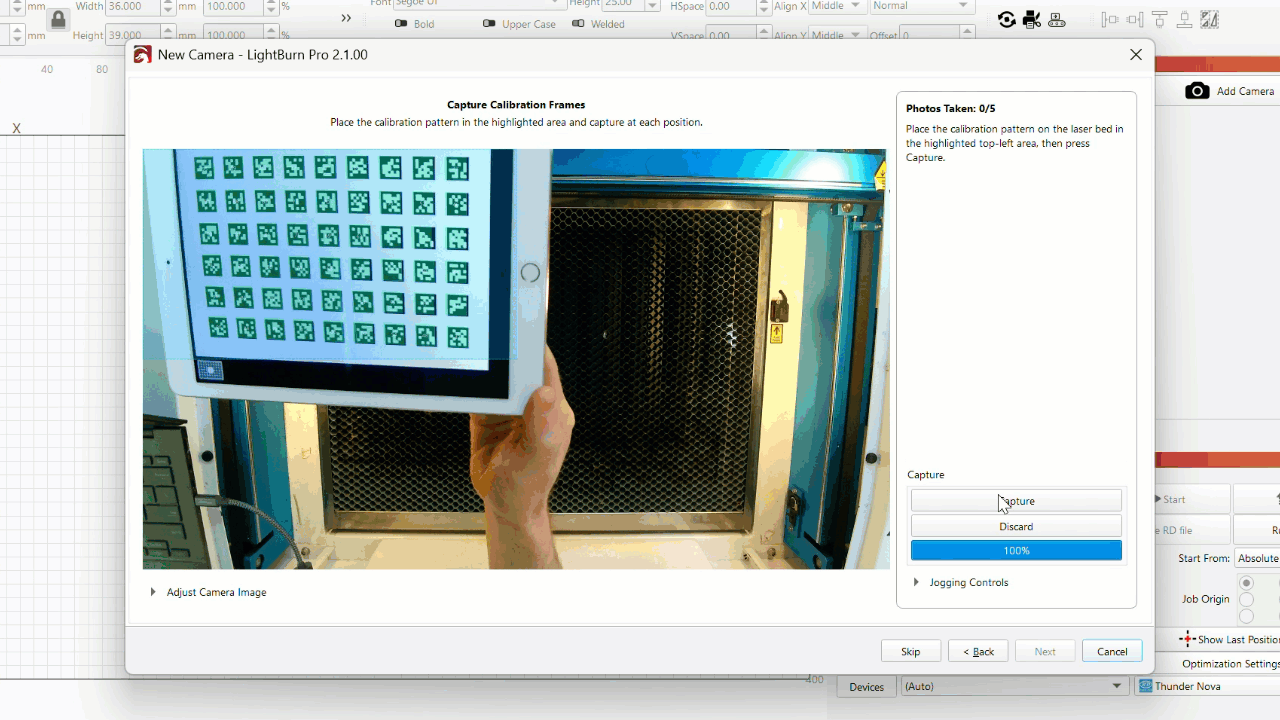The height and width of the screenshot is (720, 1280).
Task: Select the bottom Job Origin radio button
Action: (x=1246, y=616)
